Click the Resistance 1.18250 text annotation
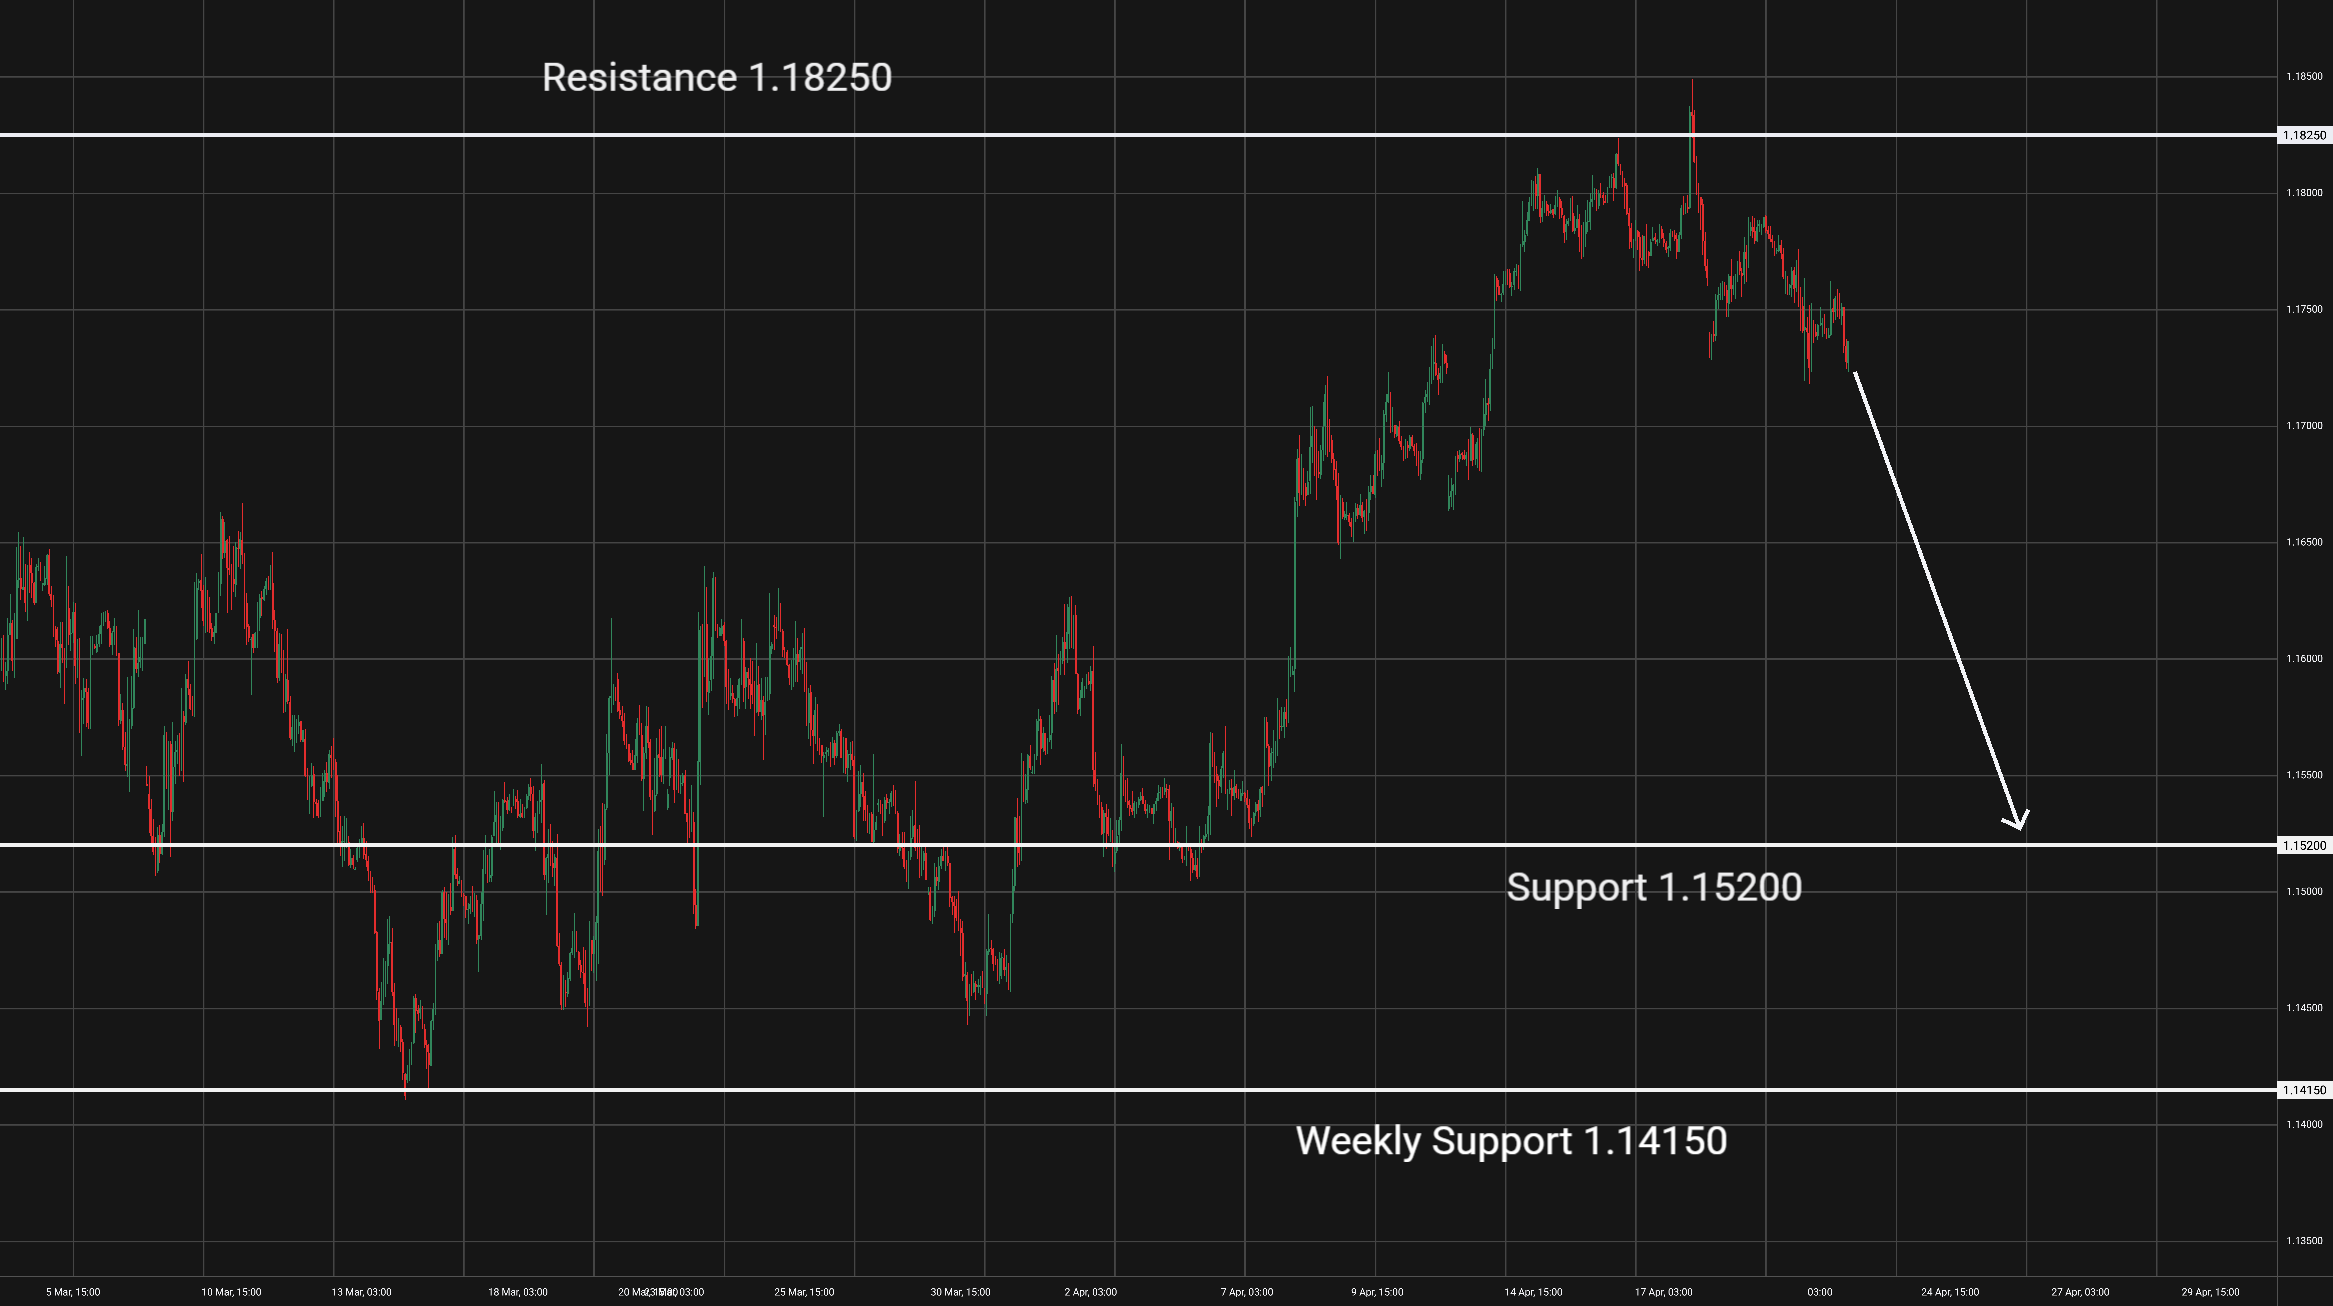Viewport: 2333px width, 1306px height. [716, 78]
